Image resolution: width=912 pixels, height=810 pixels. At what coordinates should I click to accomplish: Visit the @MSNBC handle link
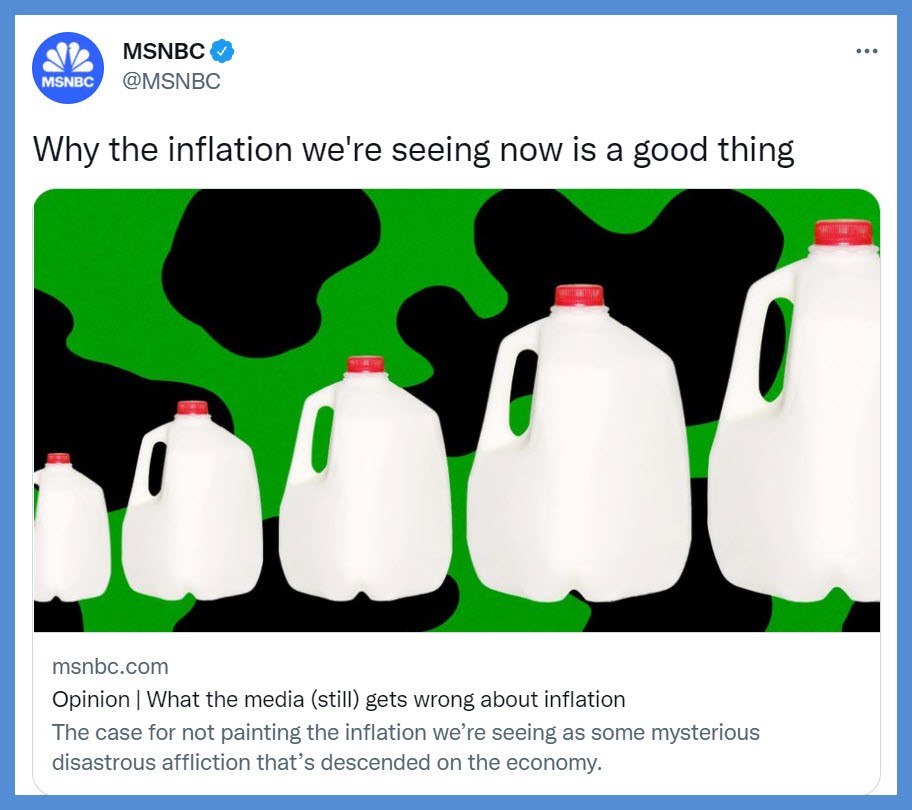pyautogui.click(x=171, y=81)
